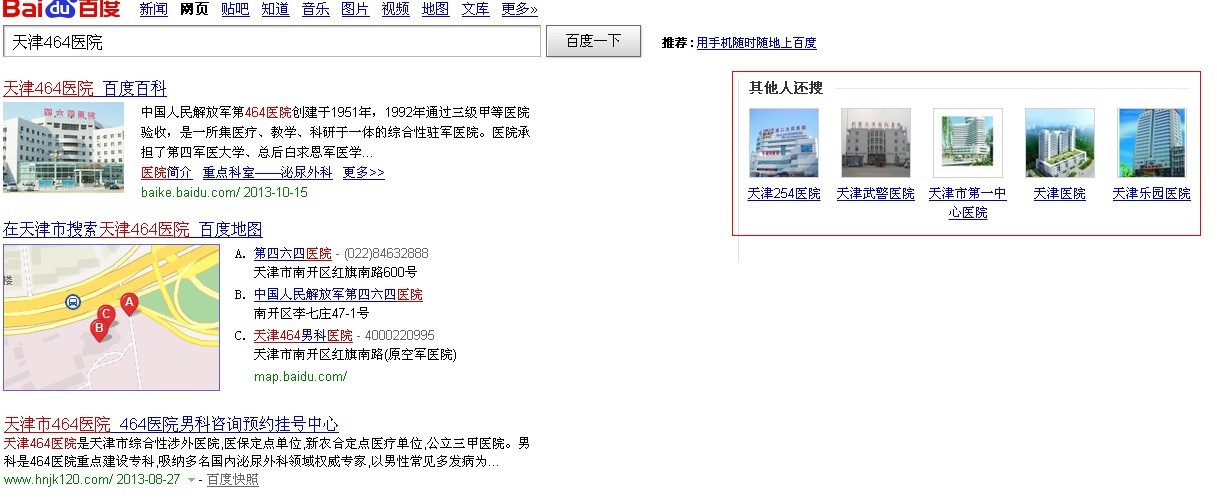Image resolution: width=1217 pixels, height=499 pixels.
Task: Open 重点科室——泌尿外科 link
Action: coord(267,172)
